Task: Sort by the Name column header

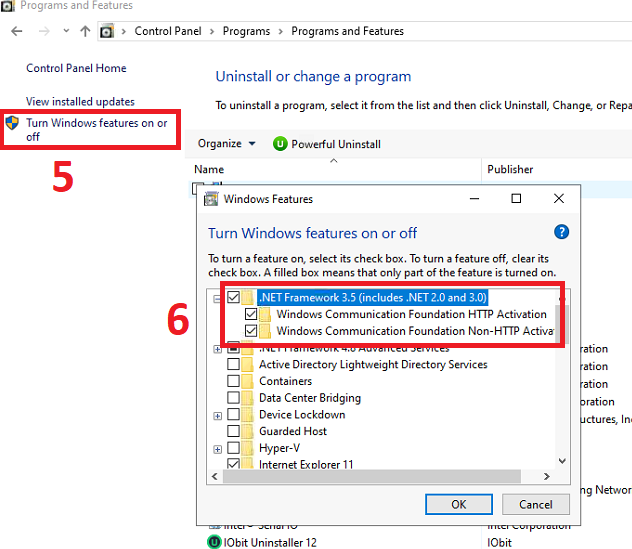Action: [x=209, y=169]
